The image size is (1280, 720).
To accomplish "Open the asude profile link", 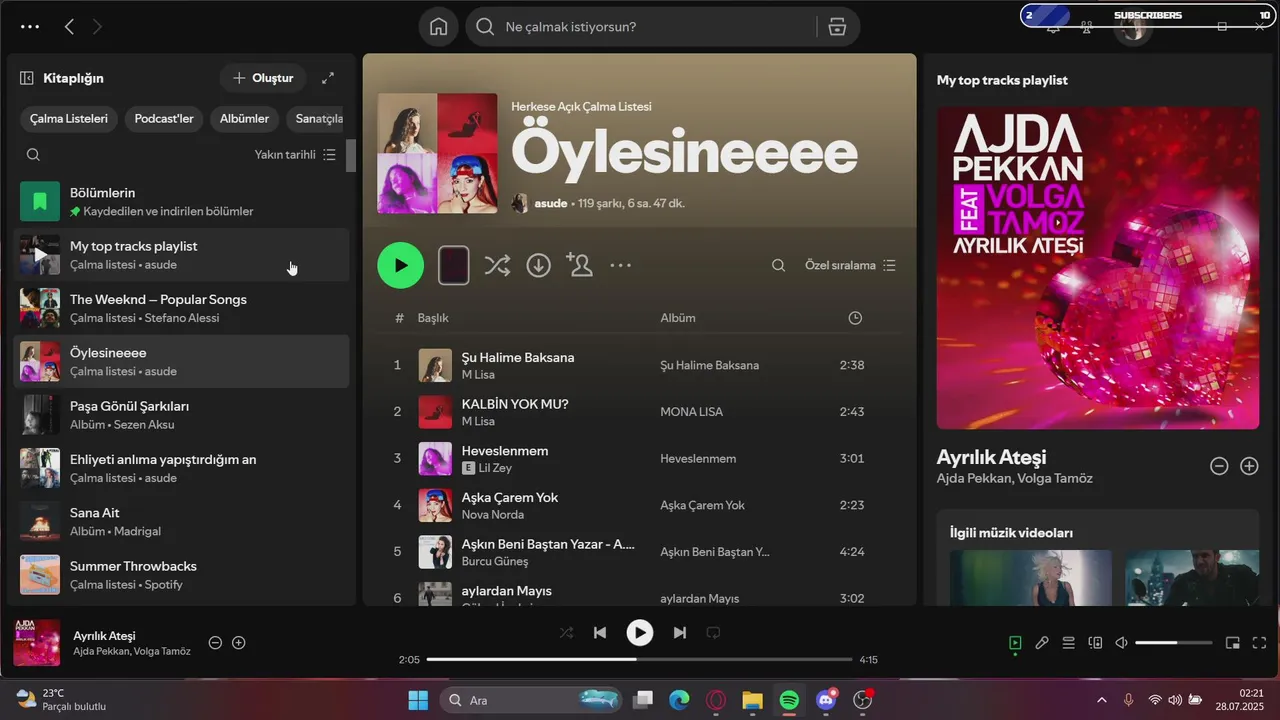I will tap(551, 203).
